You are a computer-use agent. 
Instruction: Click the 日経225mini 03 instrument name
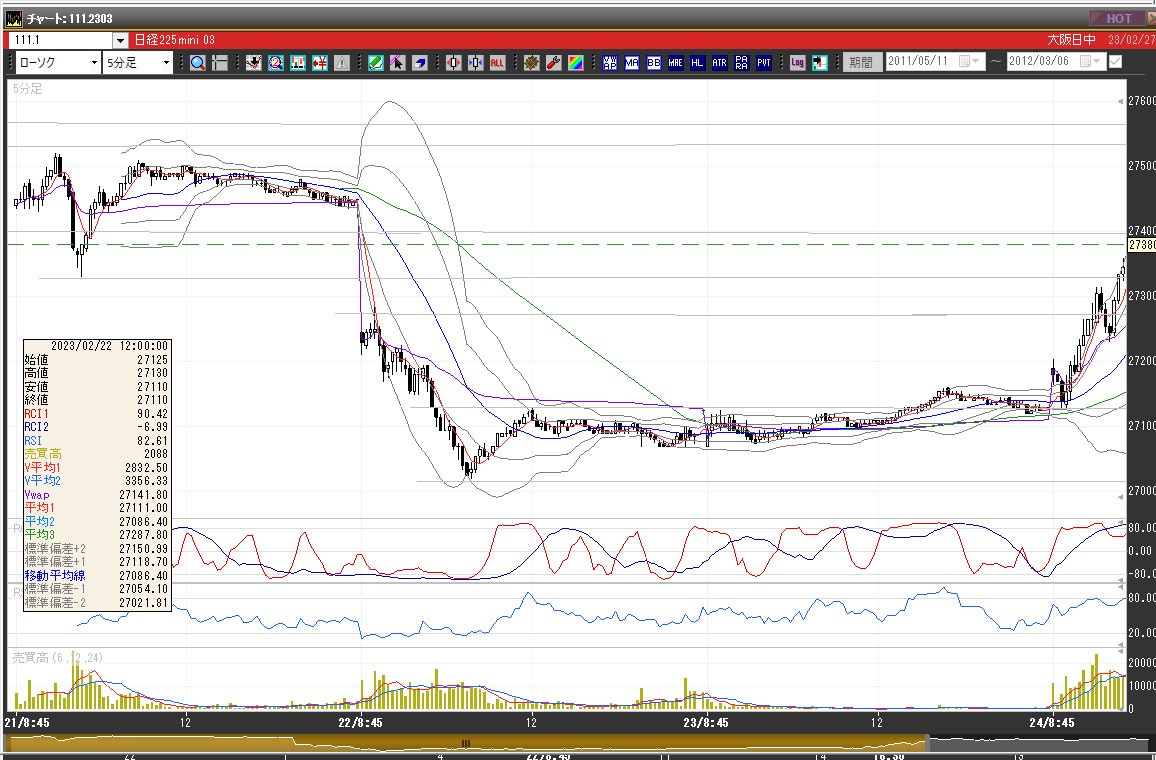click(x=175, y=40)
